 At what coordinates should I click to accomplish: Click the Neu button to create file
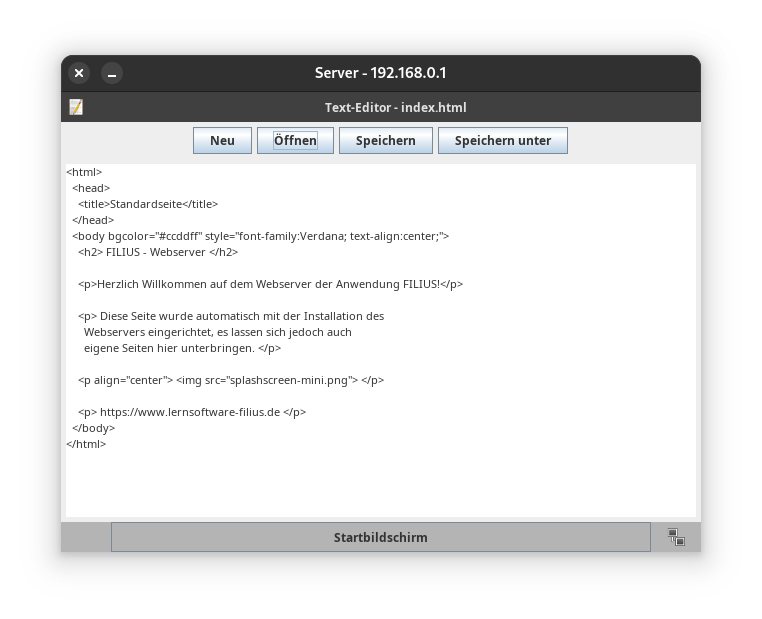point(222,141)
